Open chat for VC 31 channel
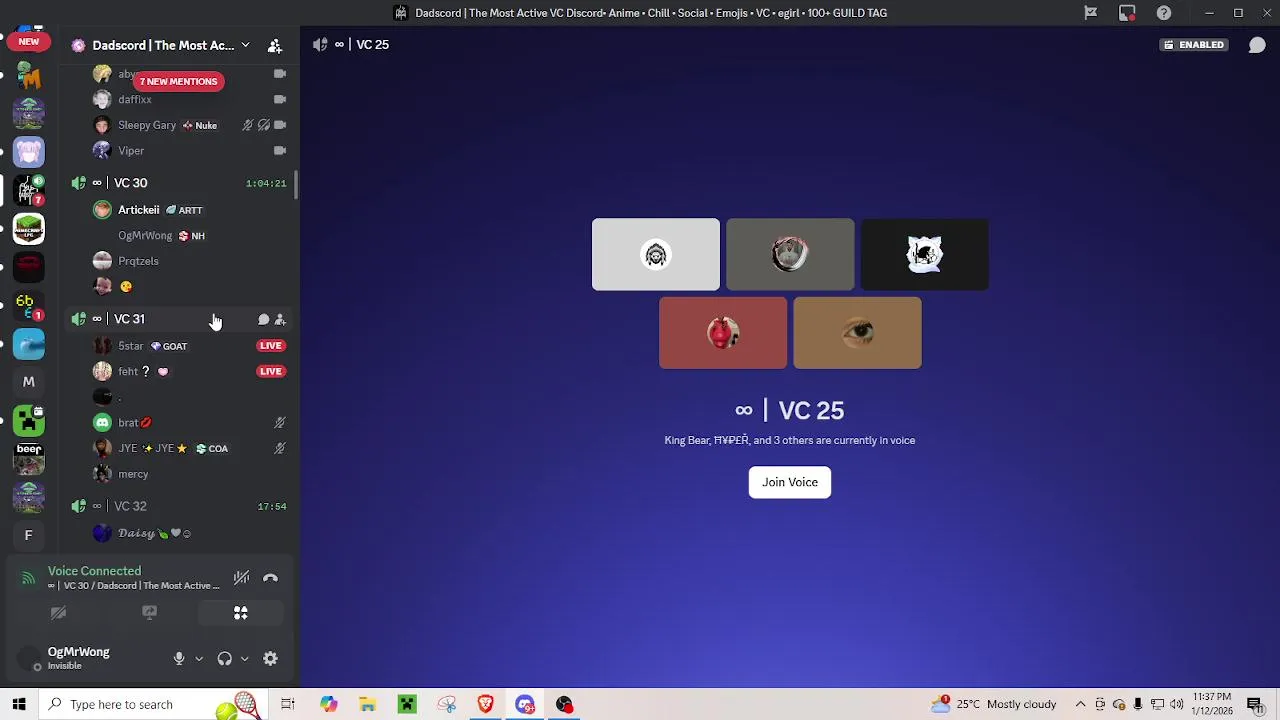 point(263,319)
